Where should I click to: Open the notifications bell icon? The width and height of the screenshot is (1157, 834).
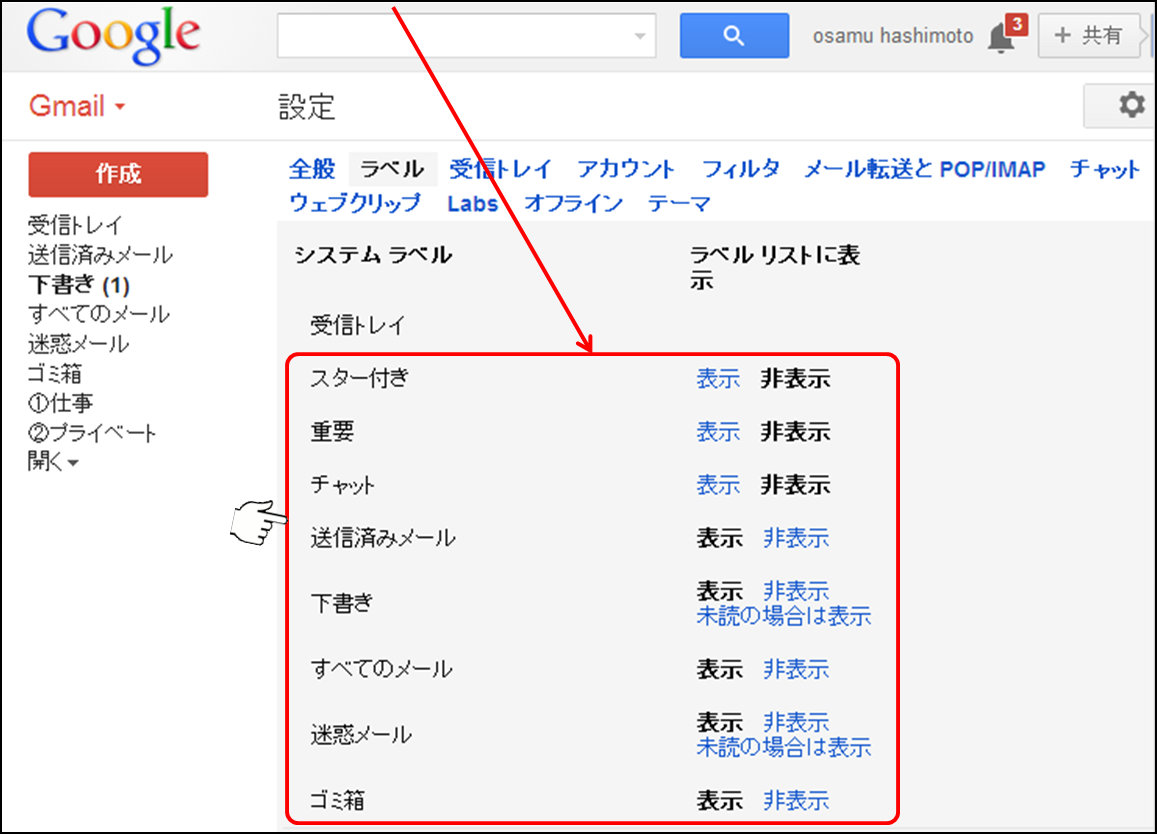tap(1001, 37)
